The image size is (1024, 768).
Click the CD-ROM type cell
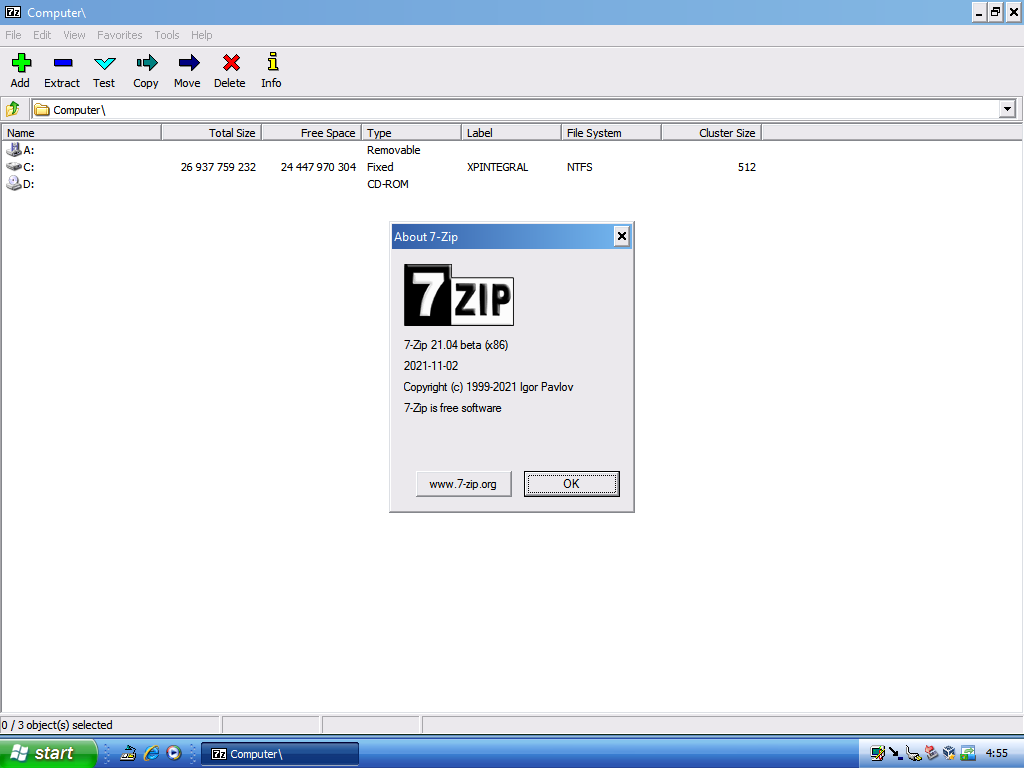pyautogui.click(x=387, y=184)
